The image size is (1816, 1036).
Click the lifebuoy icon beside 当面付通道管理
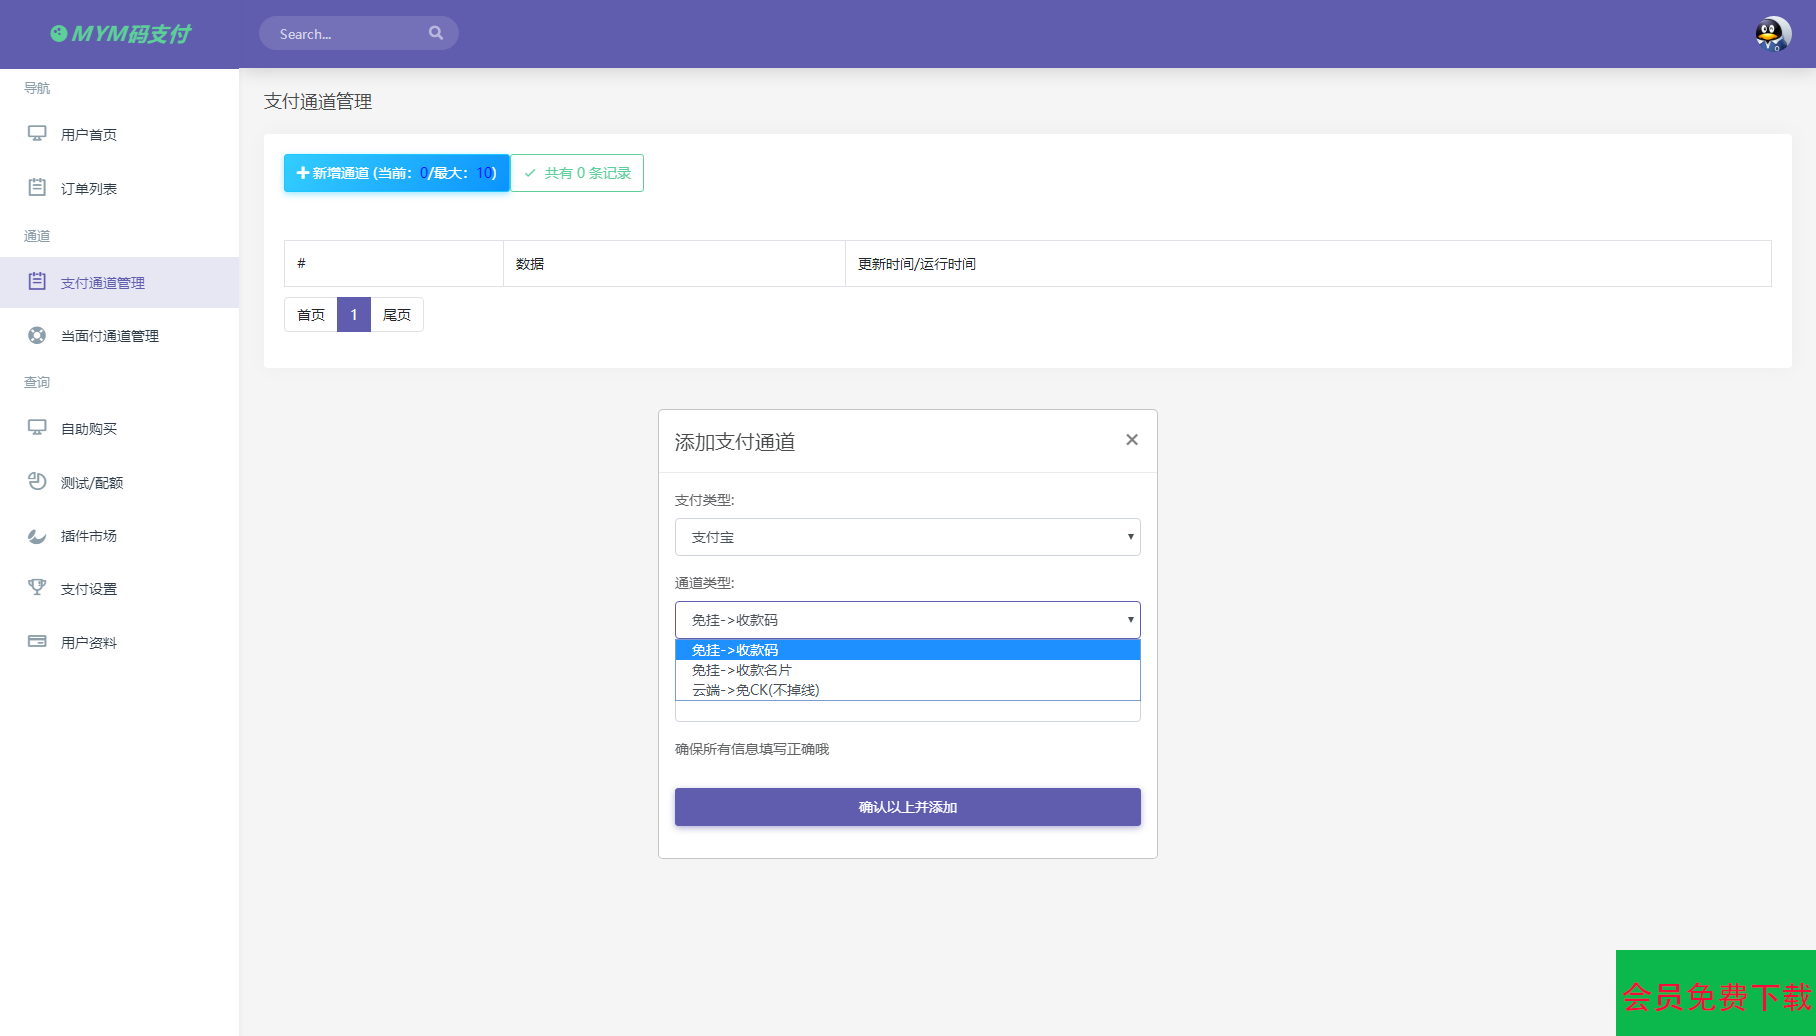37,335
